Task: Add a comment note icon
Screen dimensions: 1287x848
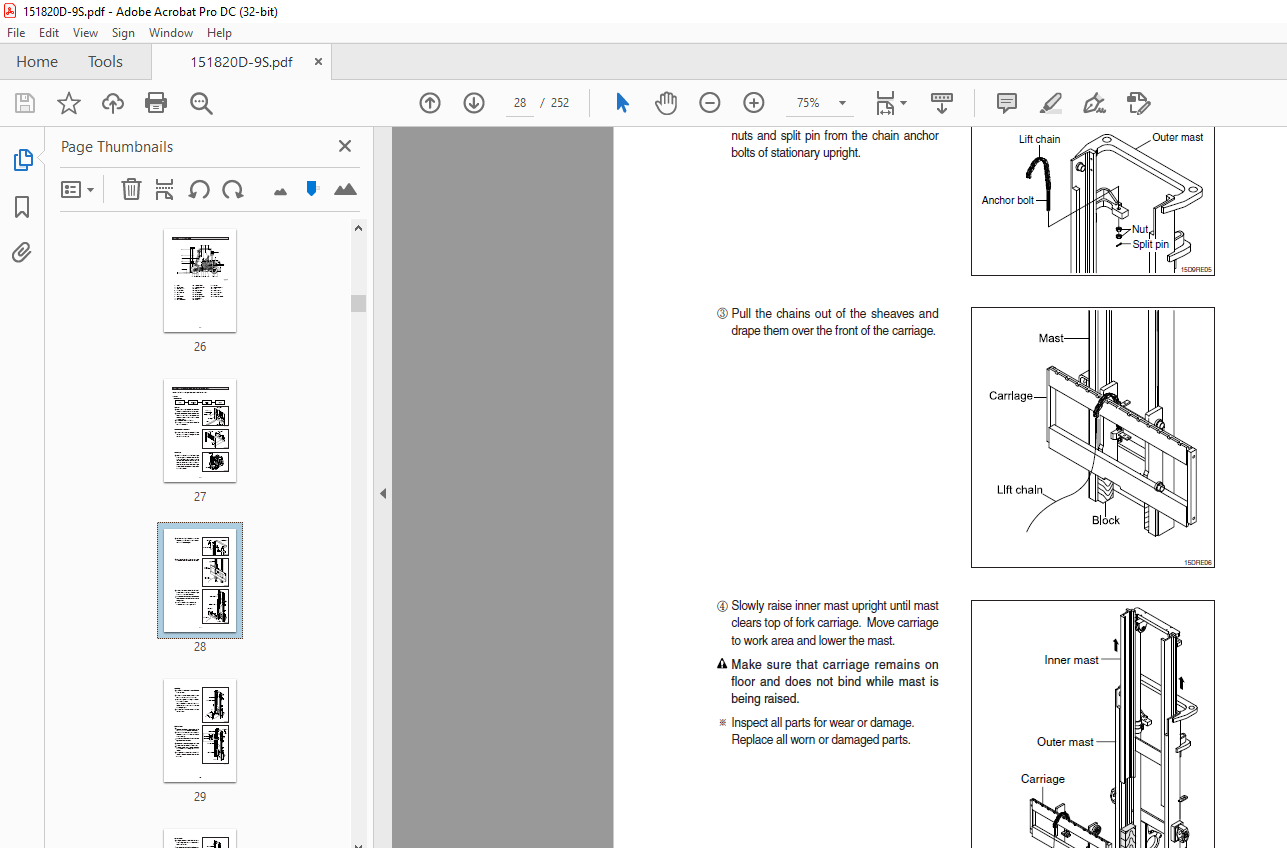Action: click(1007, 103)
